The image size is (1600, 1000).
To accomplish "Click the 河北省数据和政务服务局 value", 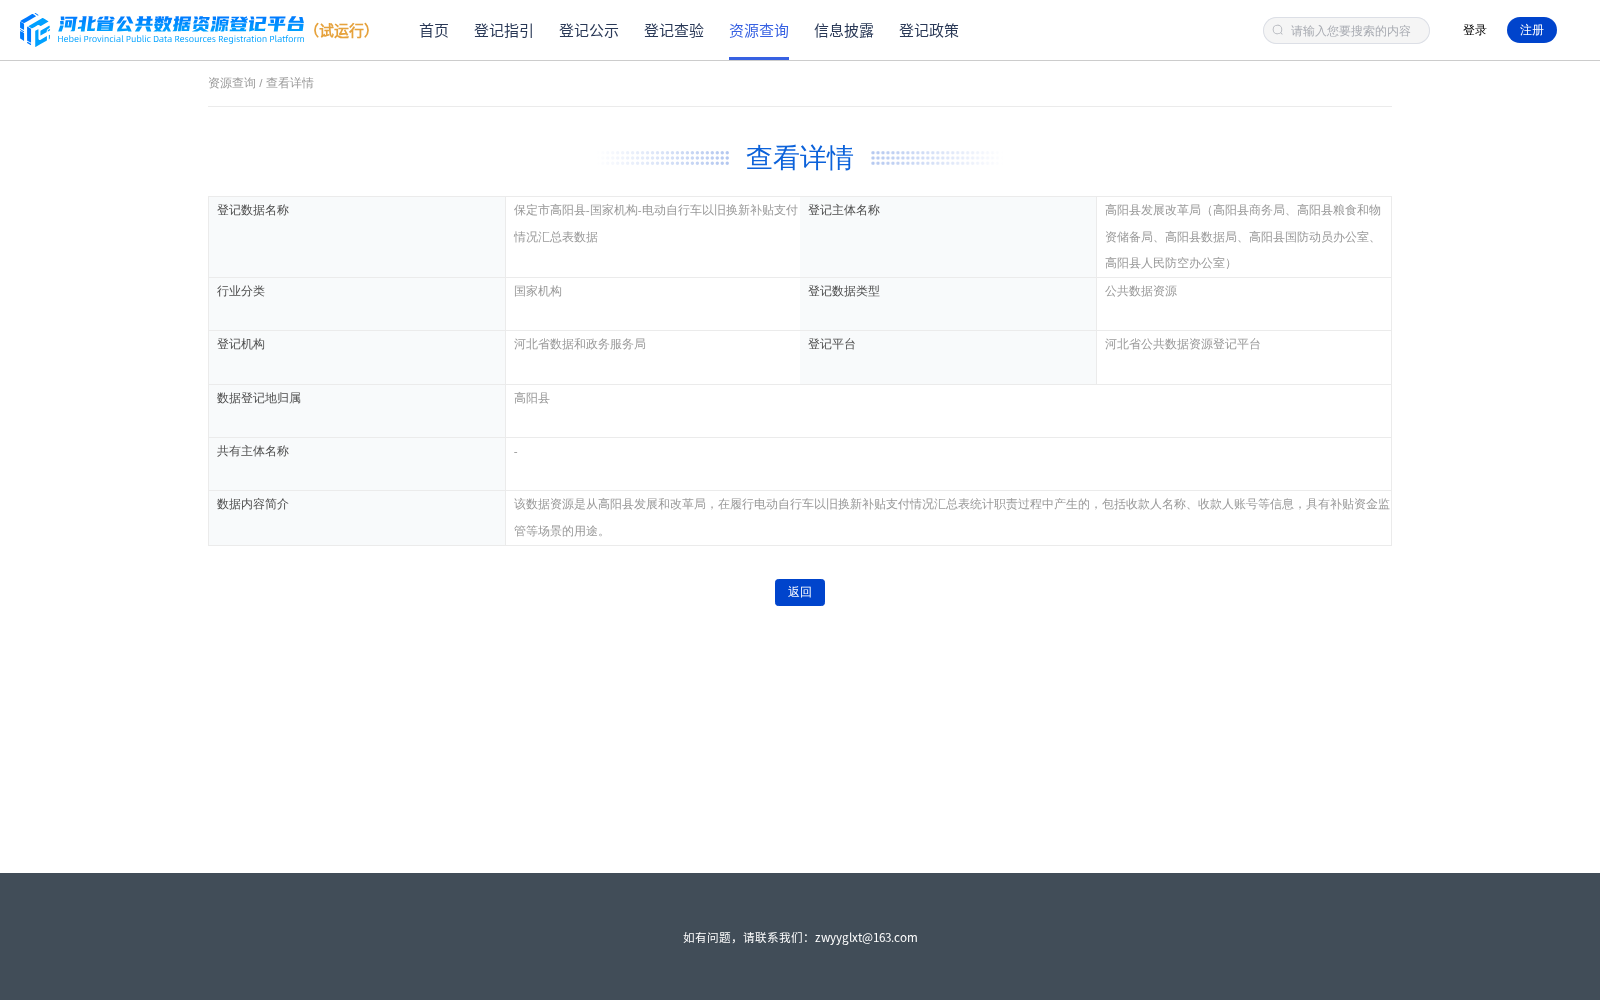I will [x=580, y=344].
